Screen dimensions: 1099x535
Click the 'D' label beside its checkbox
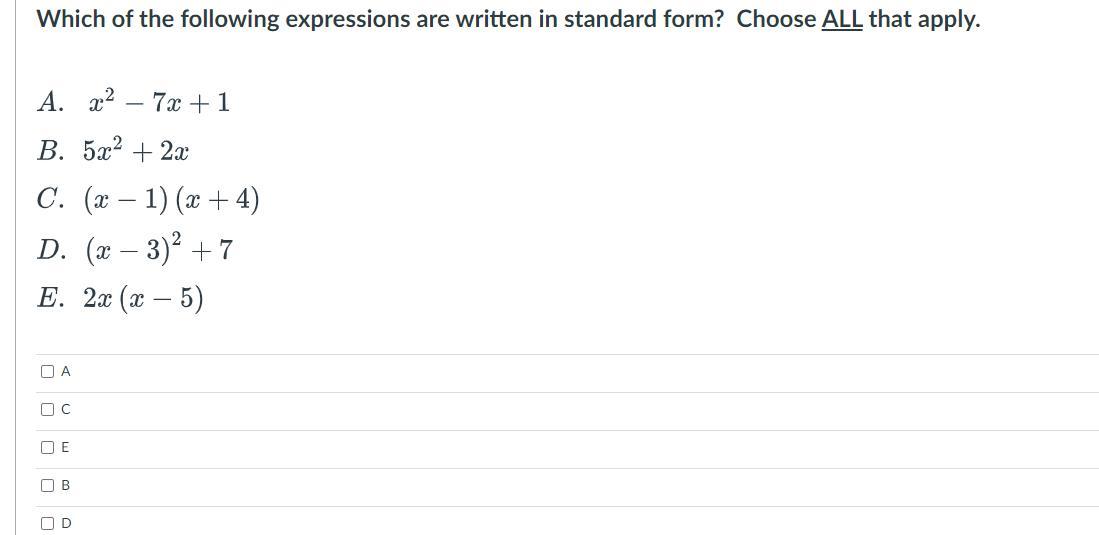[x=66, y=523]
